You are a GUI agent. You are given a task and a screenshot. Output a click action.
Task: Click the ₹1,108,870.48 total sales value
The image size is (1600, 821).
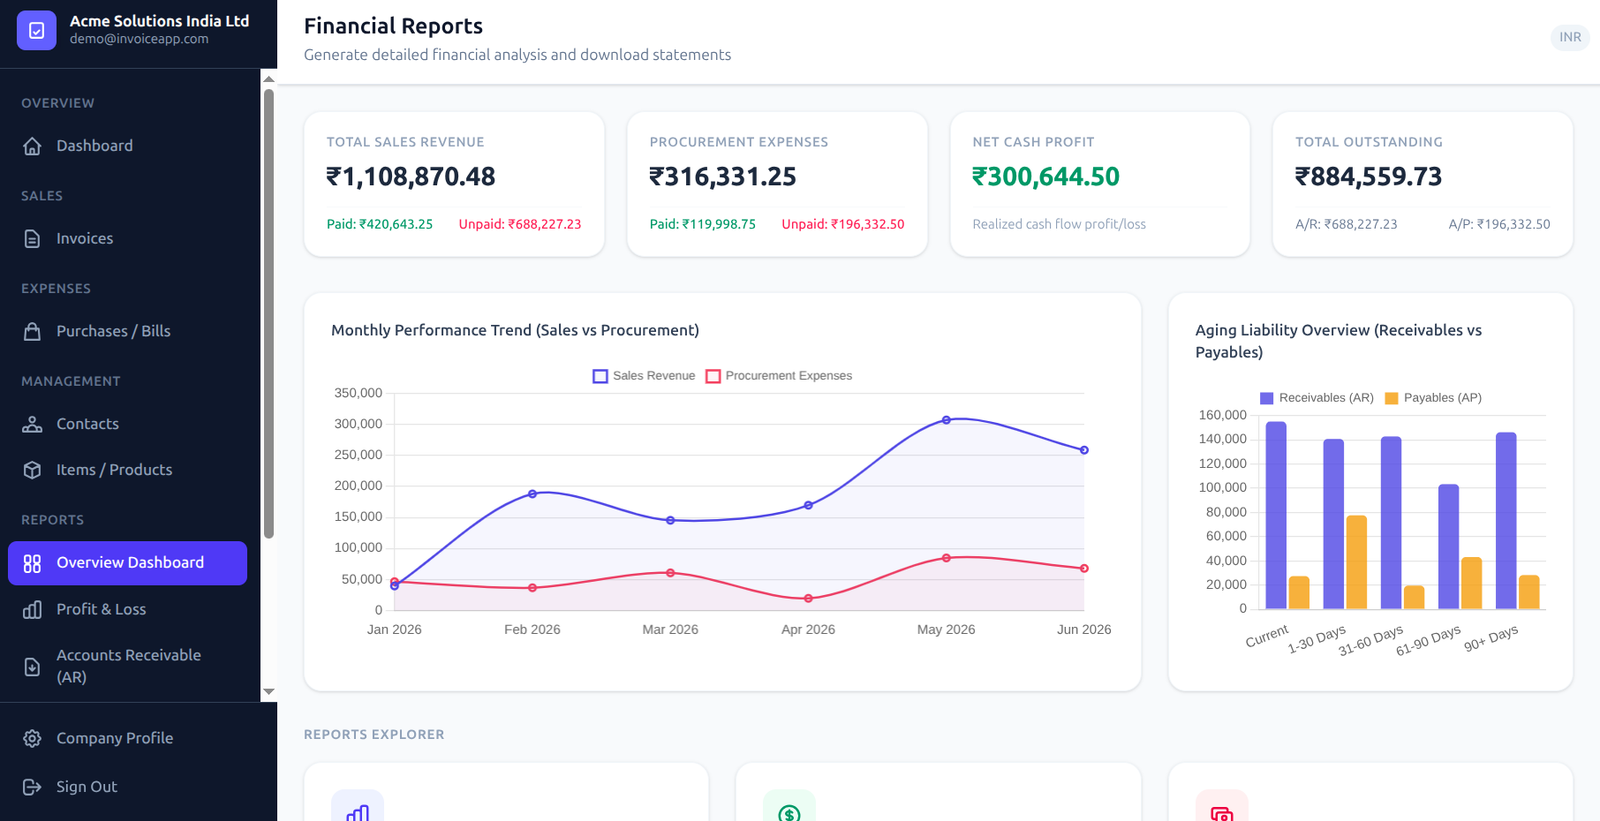pos(411,177)
